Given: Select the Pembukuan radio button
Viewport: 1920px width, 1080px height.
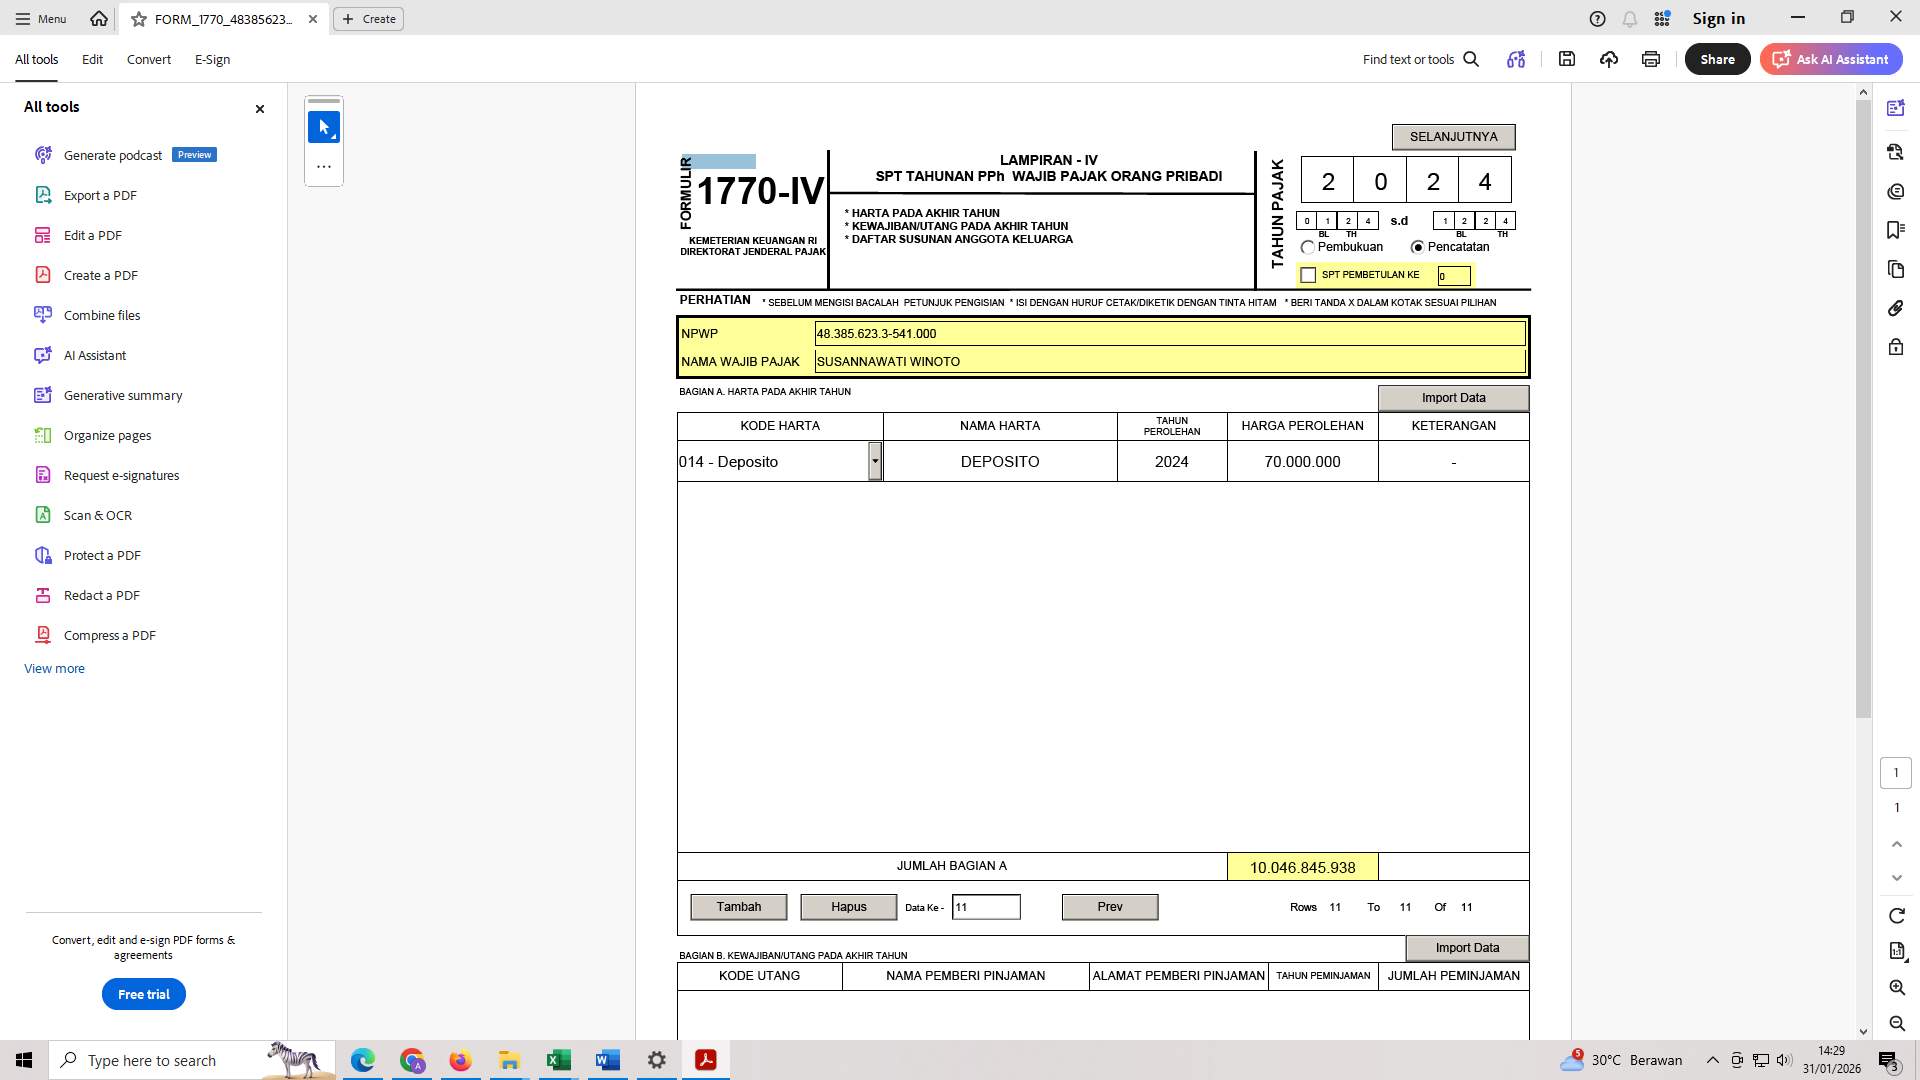Looking at the screenshot, I should (1308, 247).
